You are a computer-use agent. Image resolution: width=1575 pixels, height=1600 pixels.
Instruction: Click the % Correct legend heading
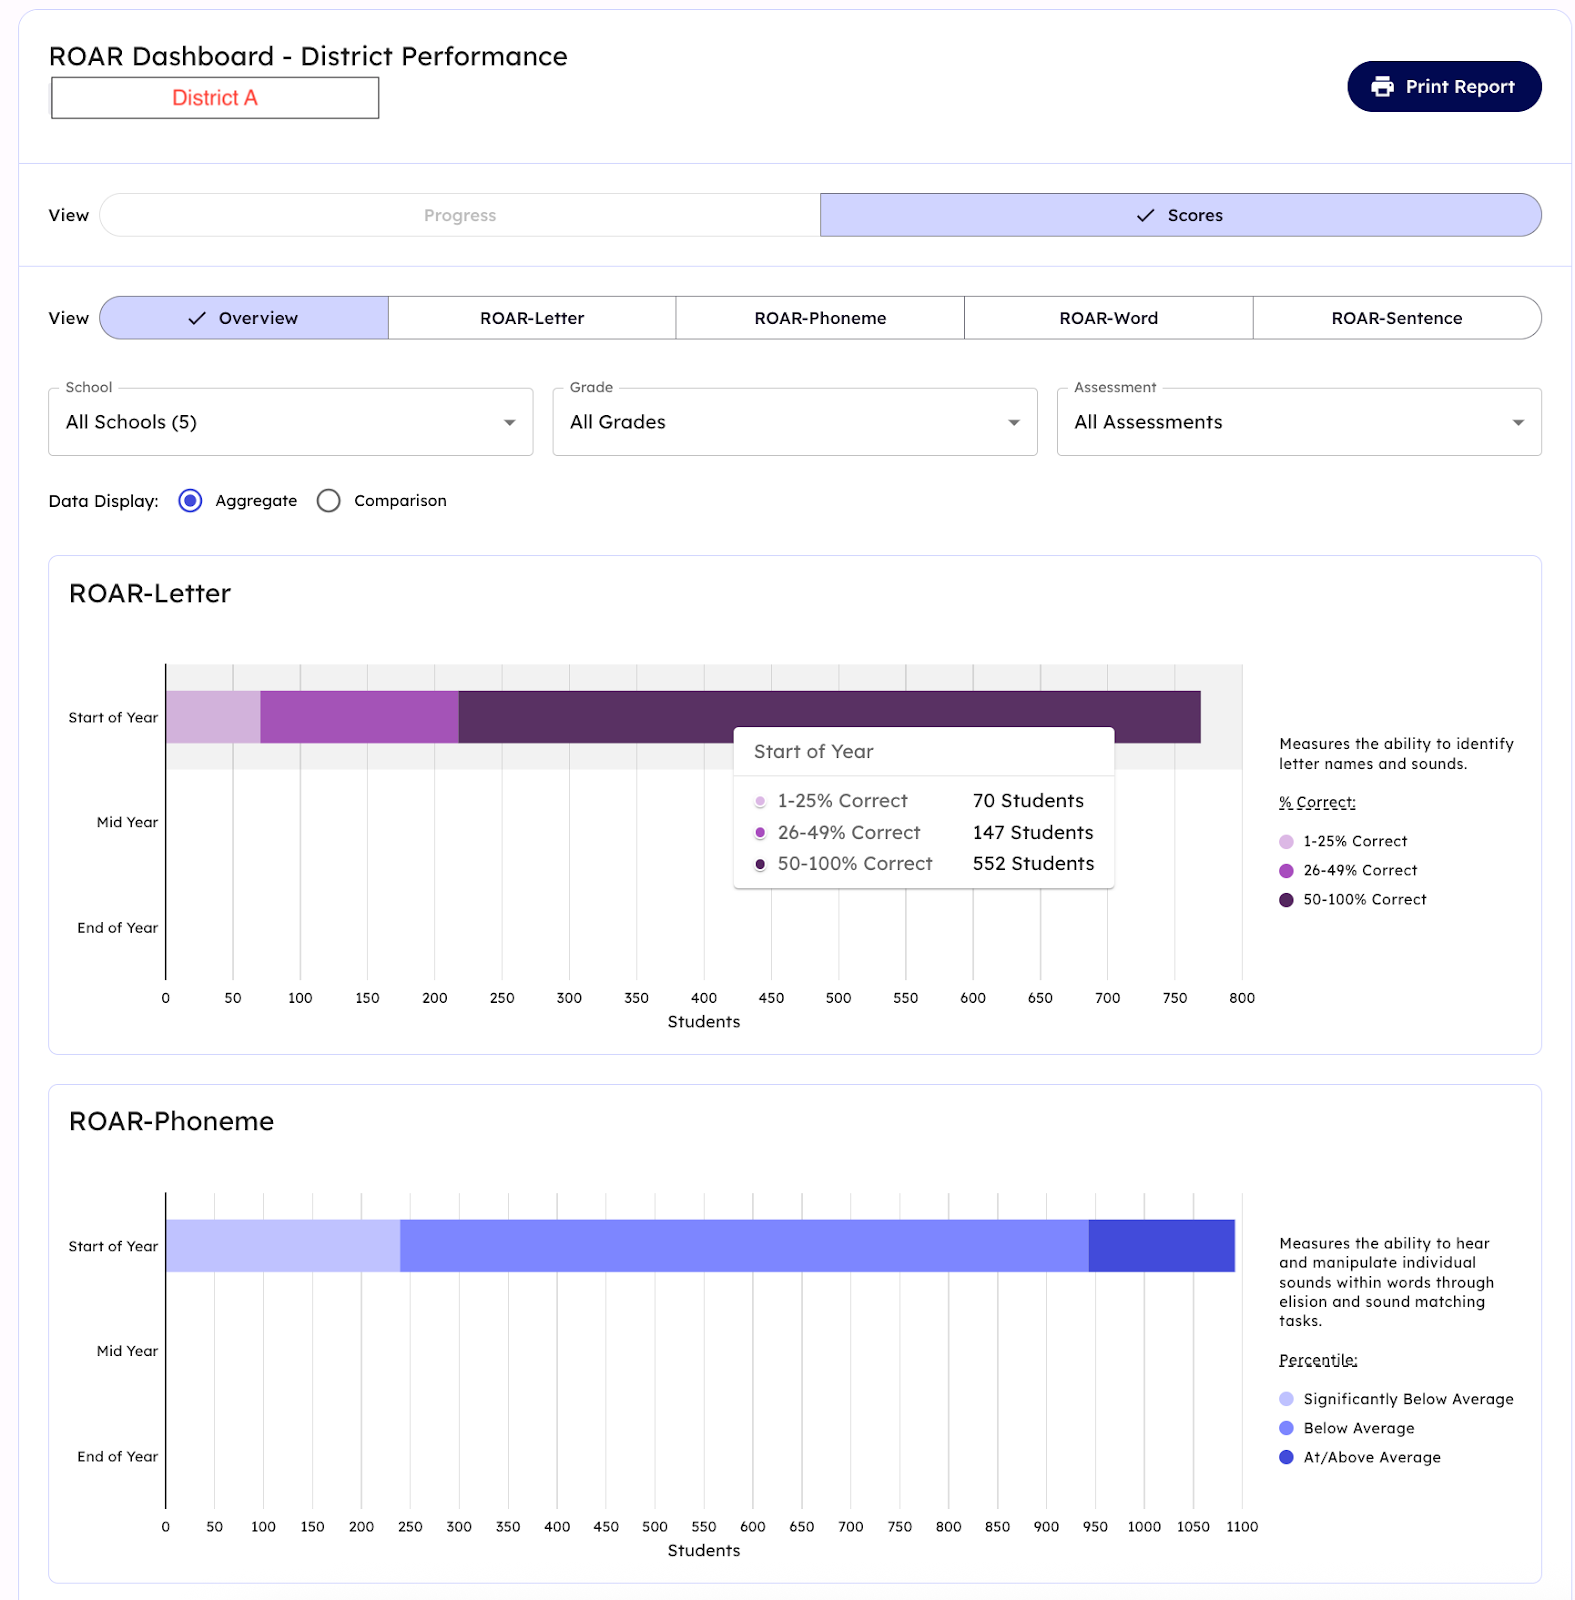pyautogui.click(x=1317, y=803)
